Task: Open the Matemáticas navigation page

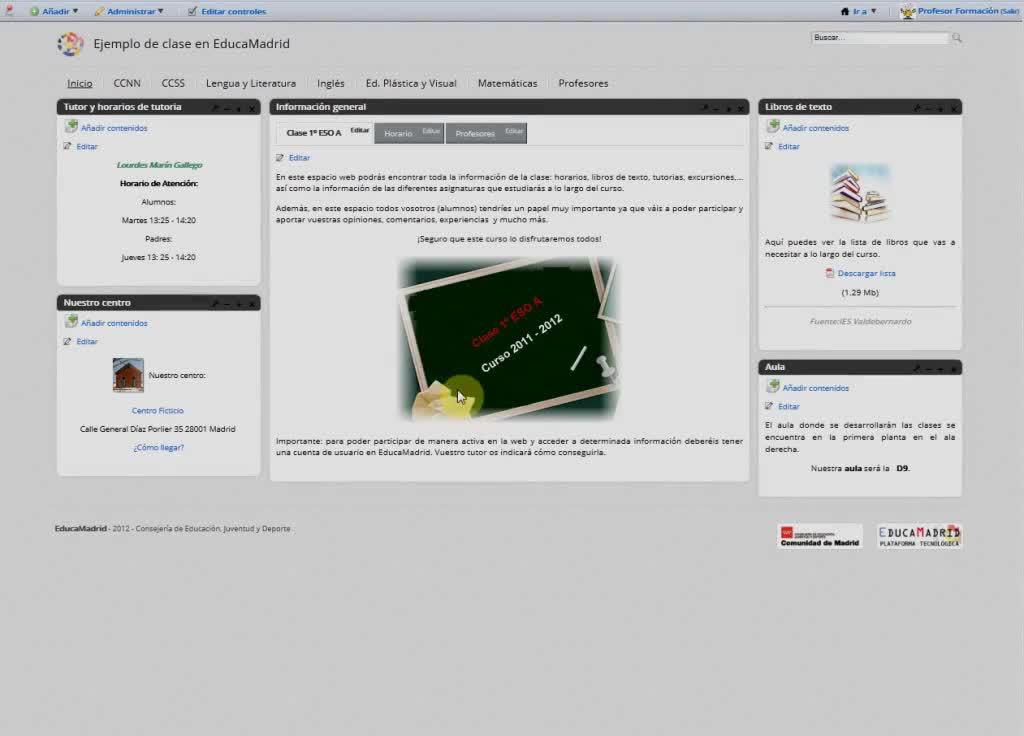Action: 507,83
